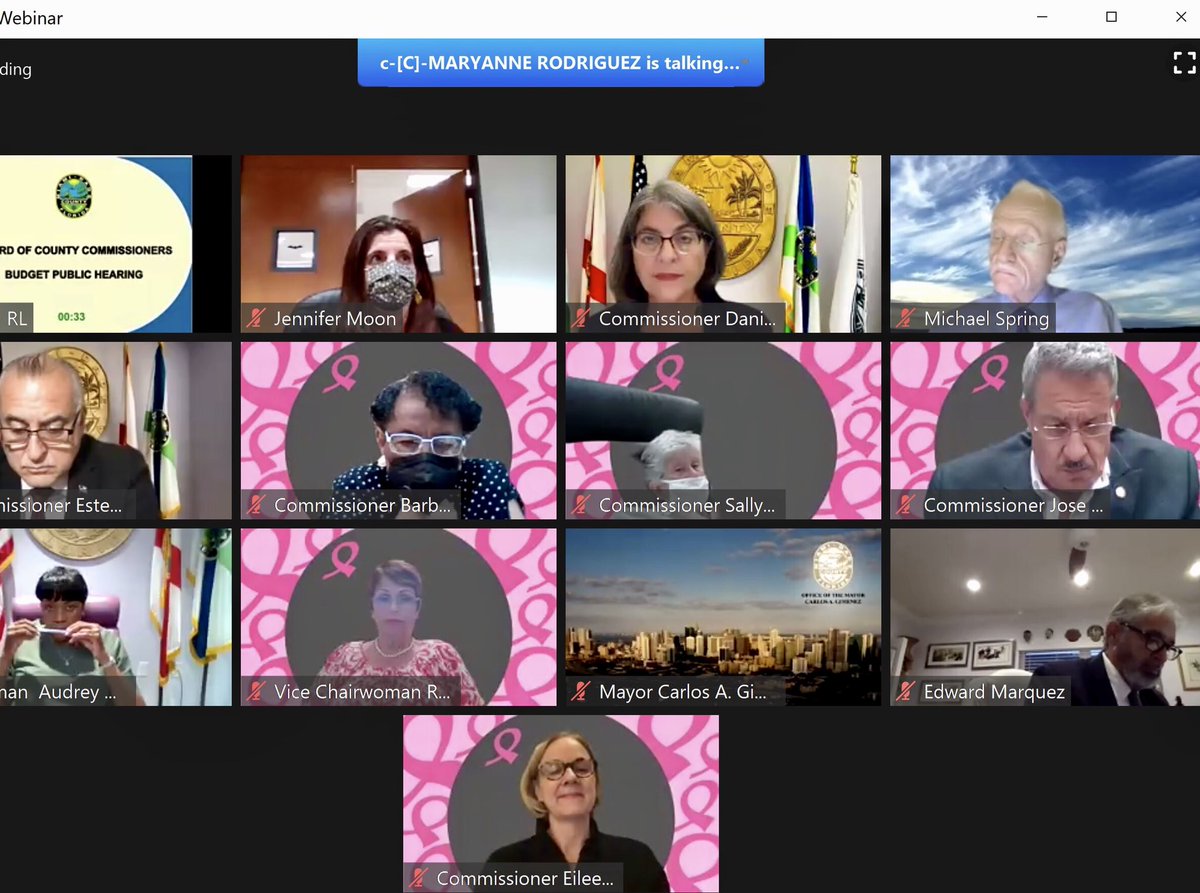Close the Webinar window

(x=1180, y=17)
